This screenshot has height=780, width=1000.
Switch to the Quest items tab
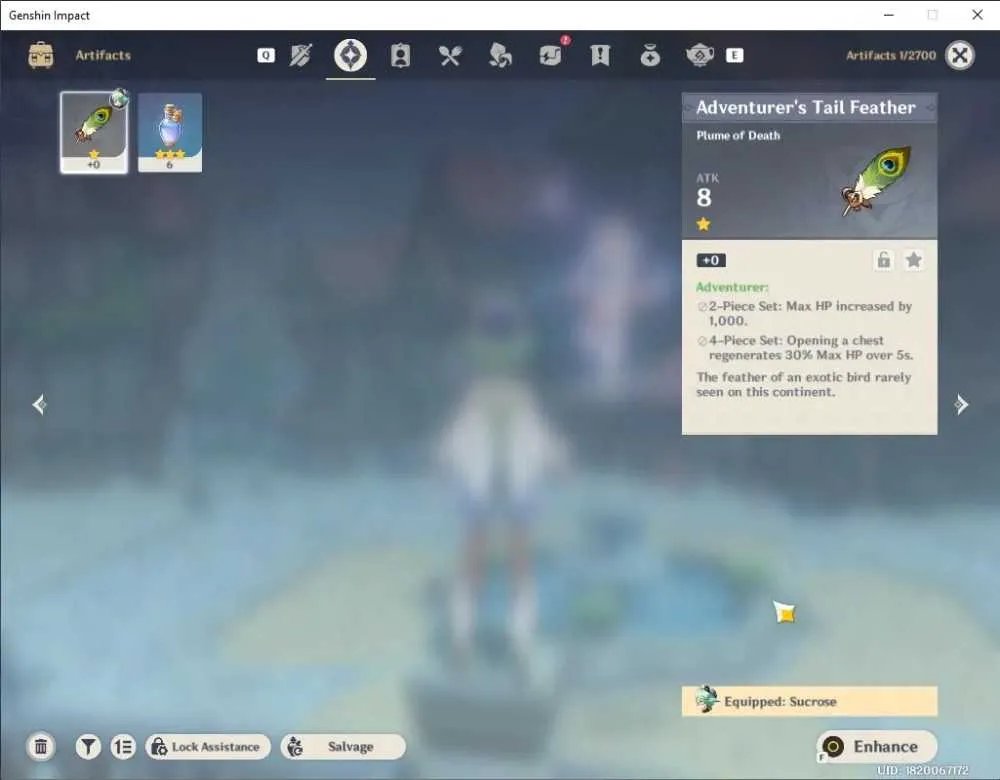click(x=600, y=55)
